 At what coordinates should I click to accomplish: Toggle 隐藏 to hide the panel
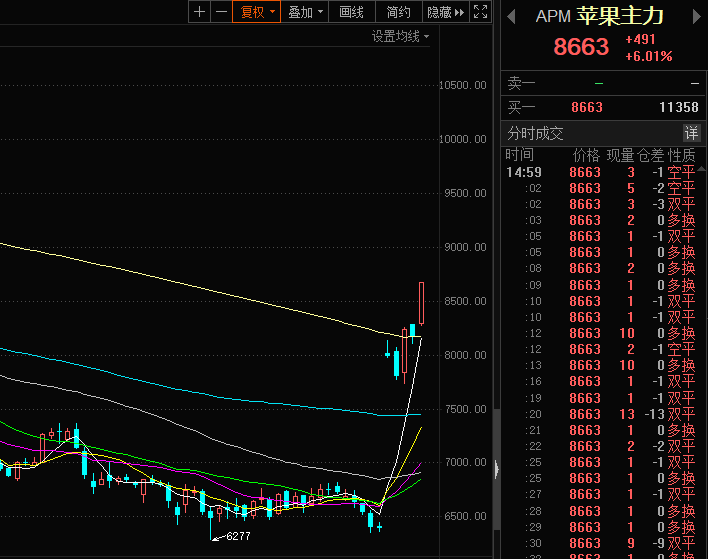point(446,12)
